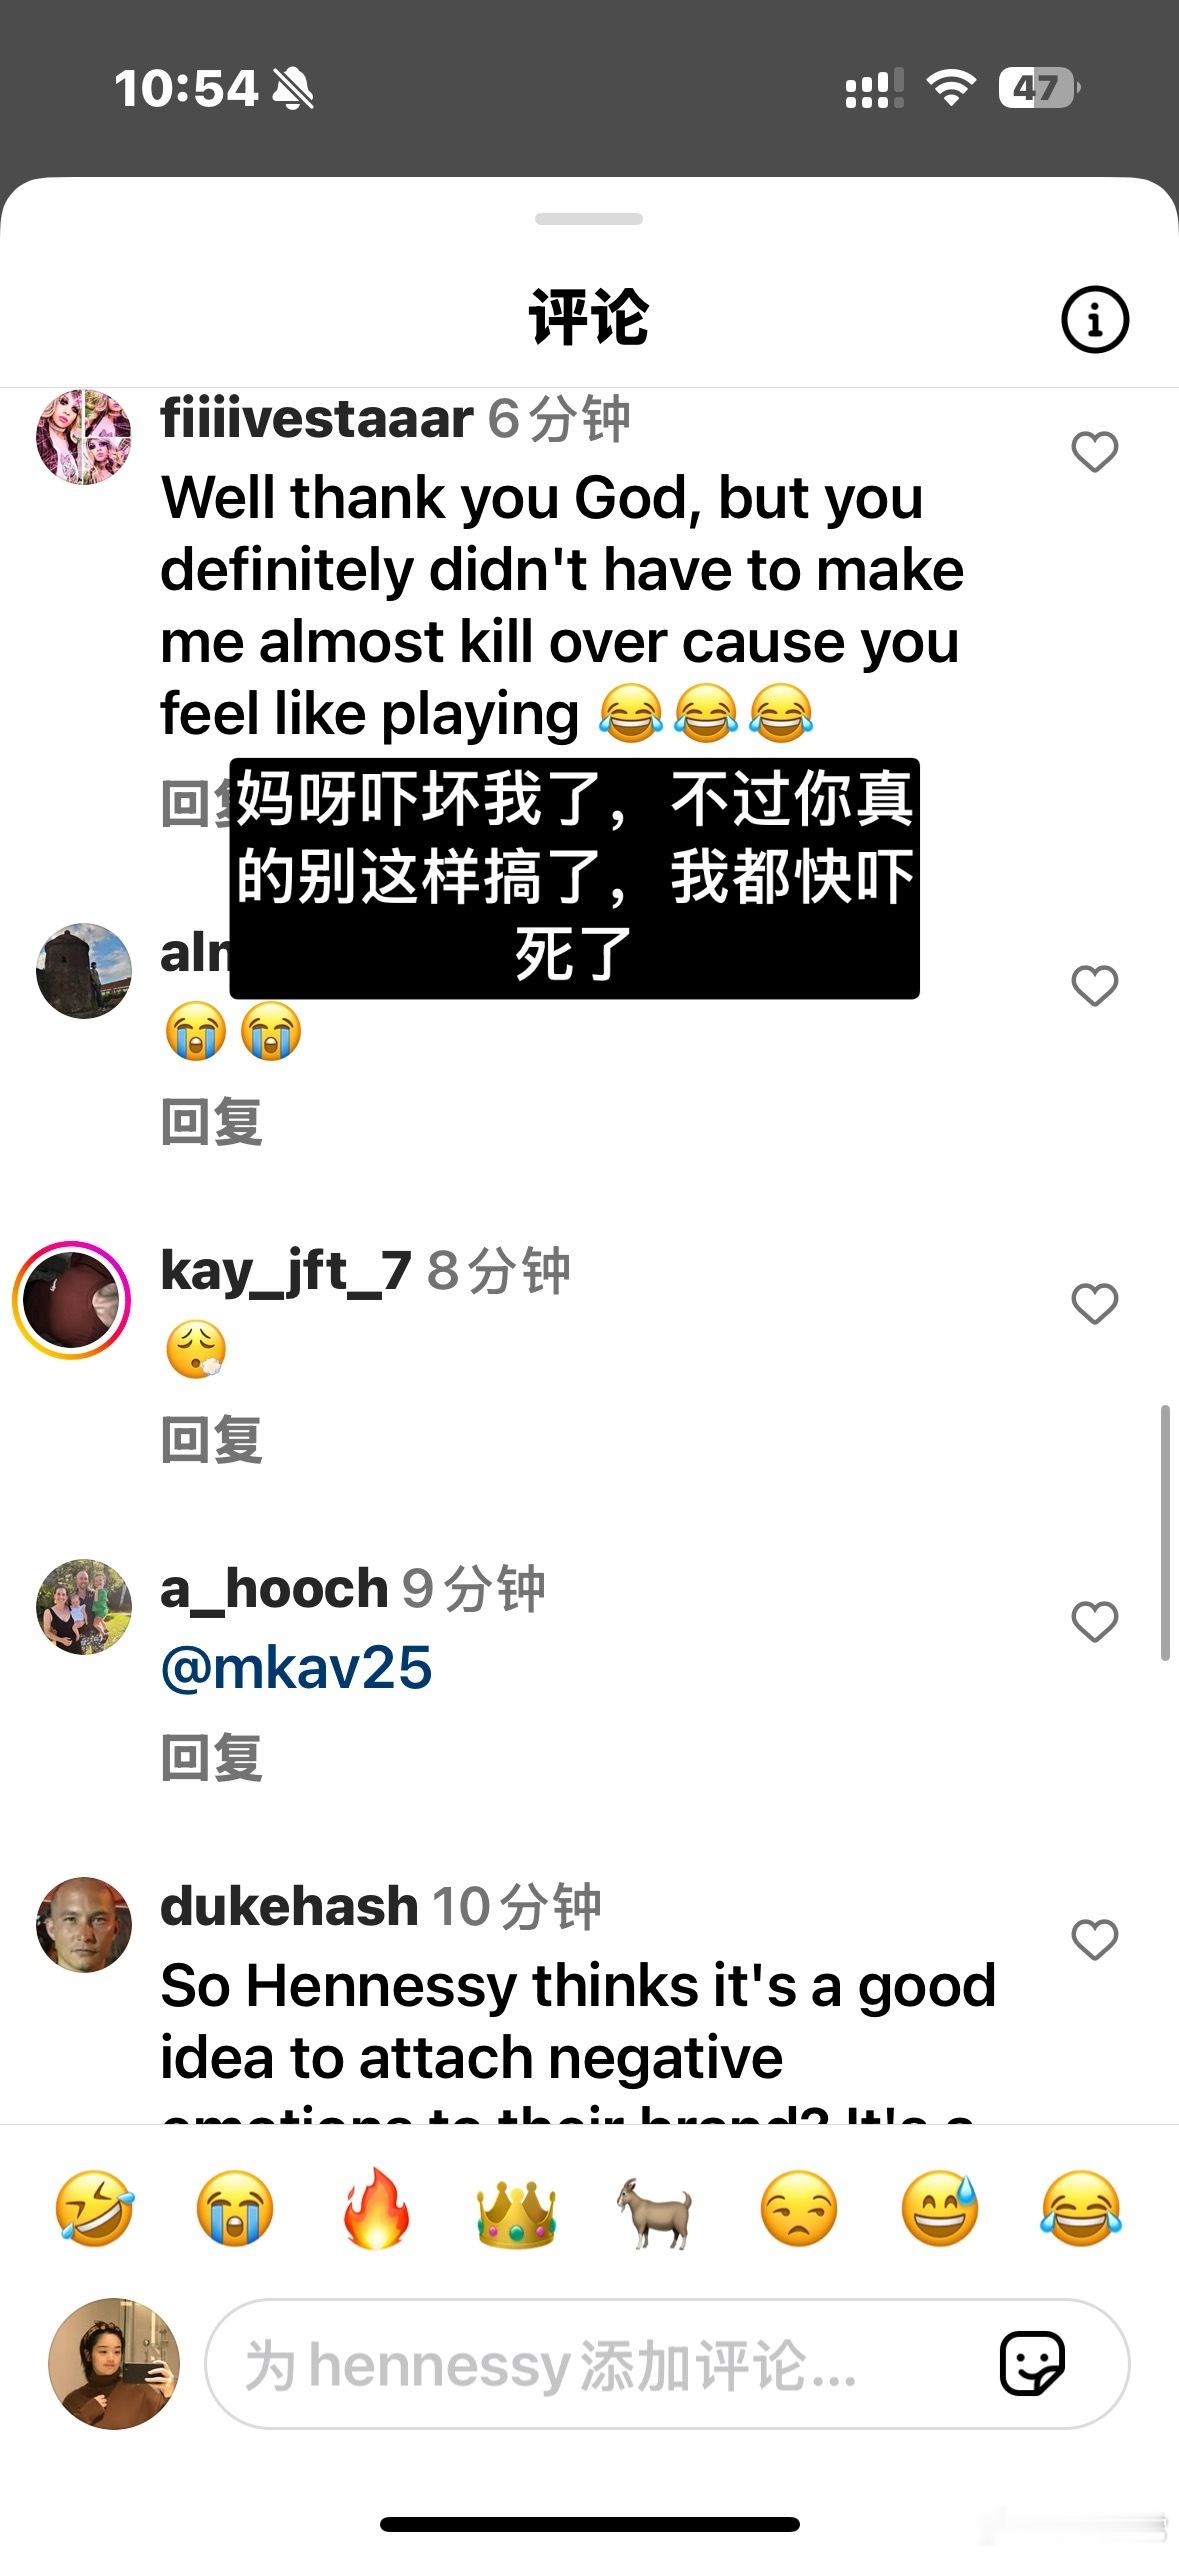The image size is (1179, 2556).
Task: Like kay_jft_7's comment with the heart
Action: (1094, 1303)
